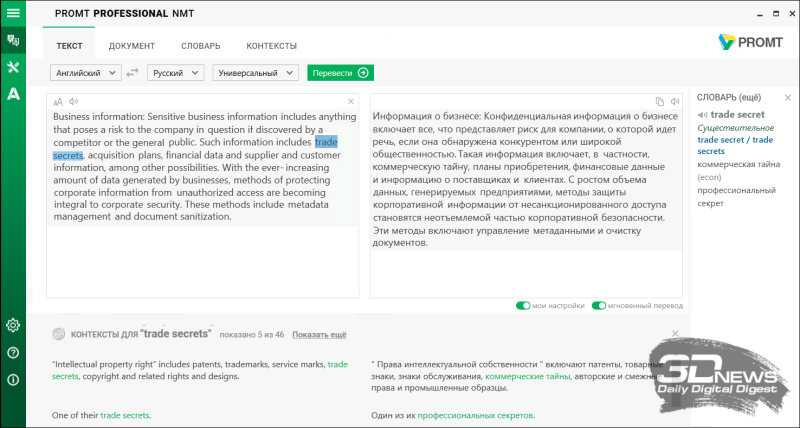Viewport: 800px width, 428px height.
Task: Open the 'СЛОВАРЬ' tab
Action: [x=200, y=46]
